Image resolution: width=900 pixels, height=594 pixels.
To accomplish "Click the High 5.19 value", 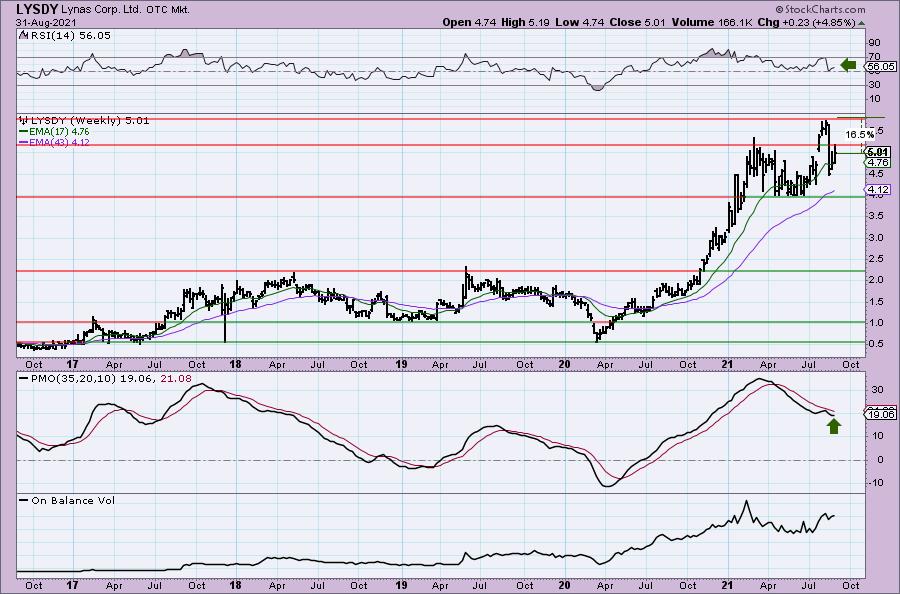I will tap(525, 22).
